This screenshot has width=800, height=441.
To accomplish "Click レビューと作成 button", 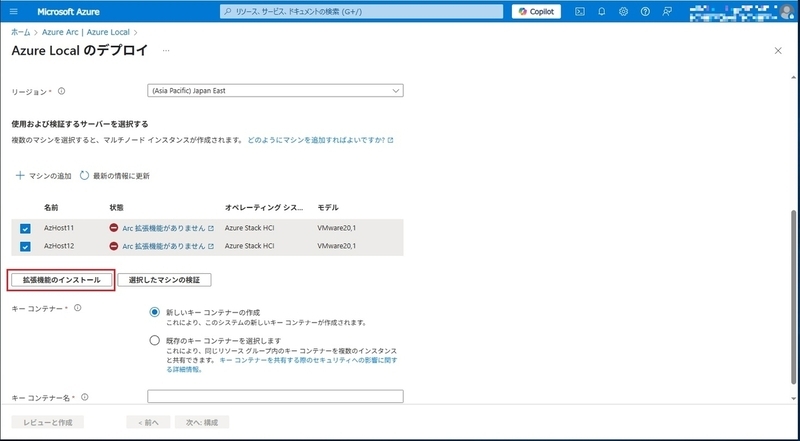I will [47, 422].
